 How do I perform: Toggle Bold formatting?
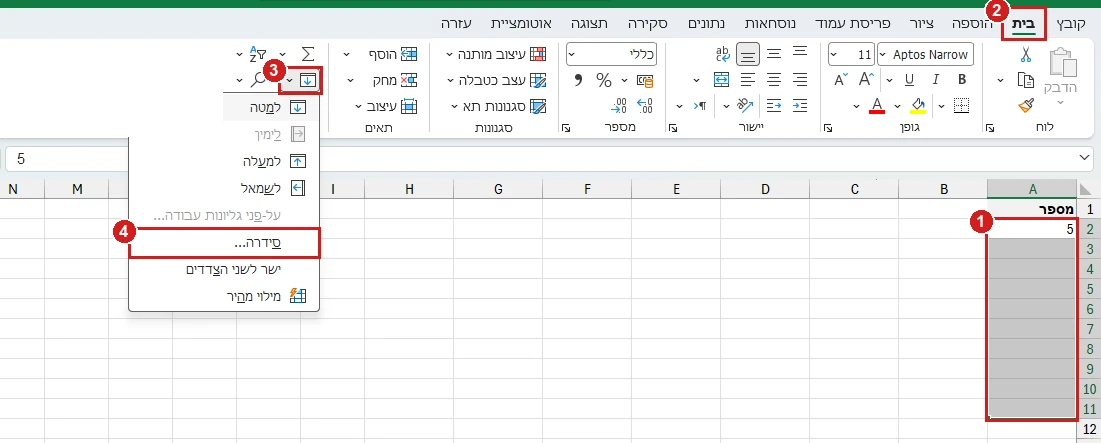[963, 79]
